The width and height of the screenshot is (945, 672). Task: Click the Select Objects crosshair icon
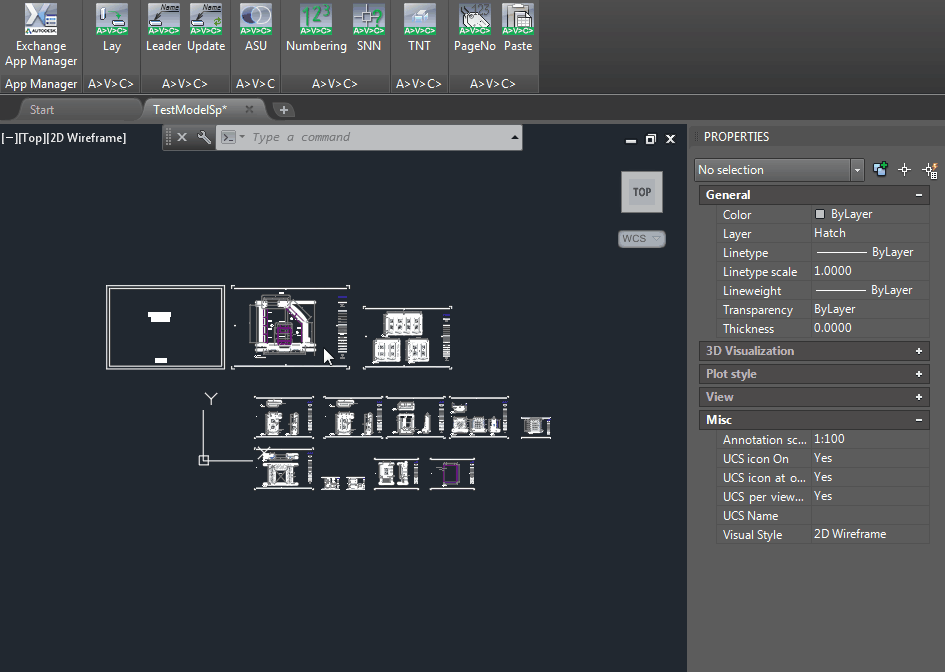(x=904, y=170)
